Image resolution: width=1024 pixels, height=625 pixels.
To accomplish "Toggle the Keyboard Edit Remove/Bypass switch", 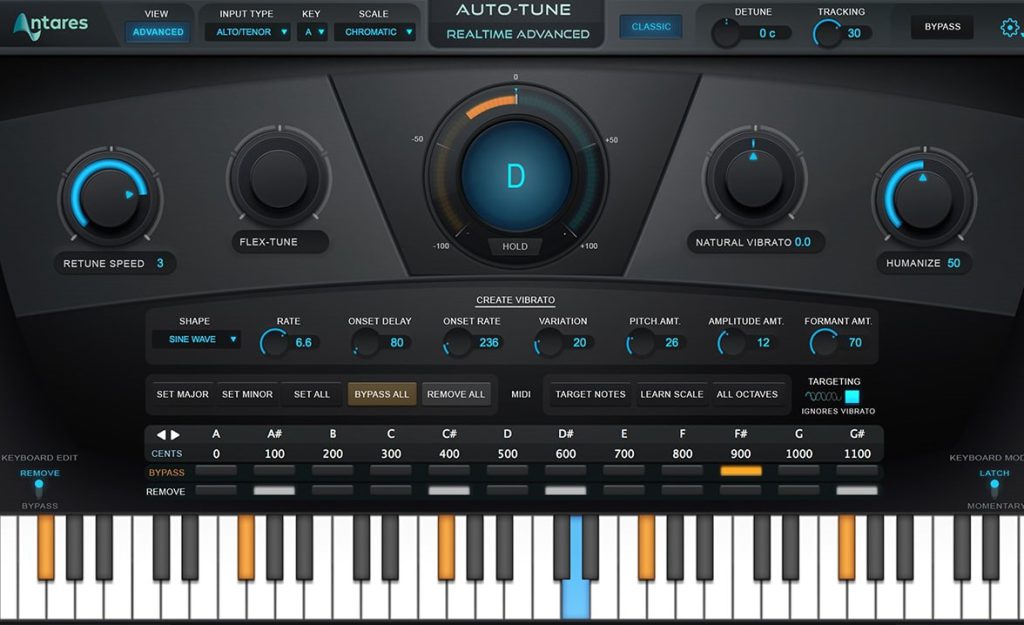I will 39,489.
